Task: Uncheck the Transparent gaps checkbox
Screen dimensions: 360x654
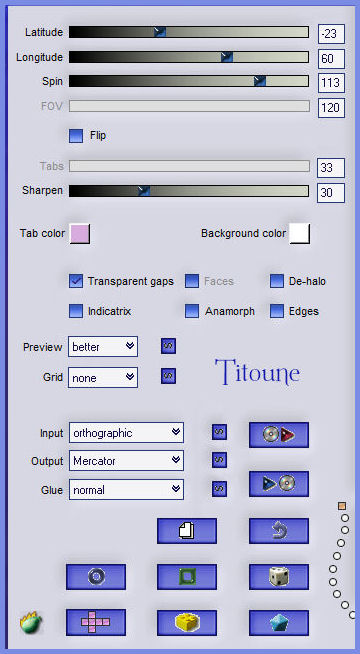Action: [x=76, y=281]
